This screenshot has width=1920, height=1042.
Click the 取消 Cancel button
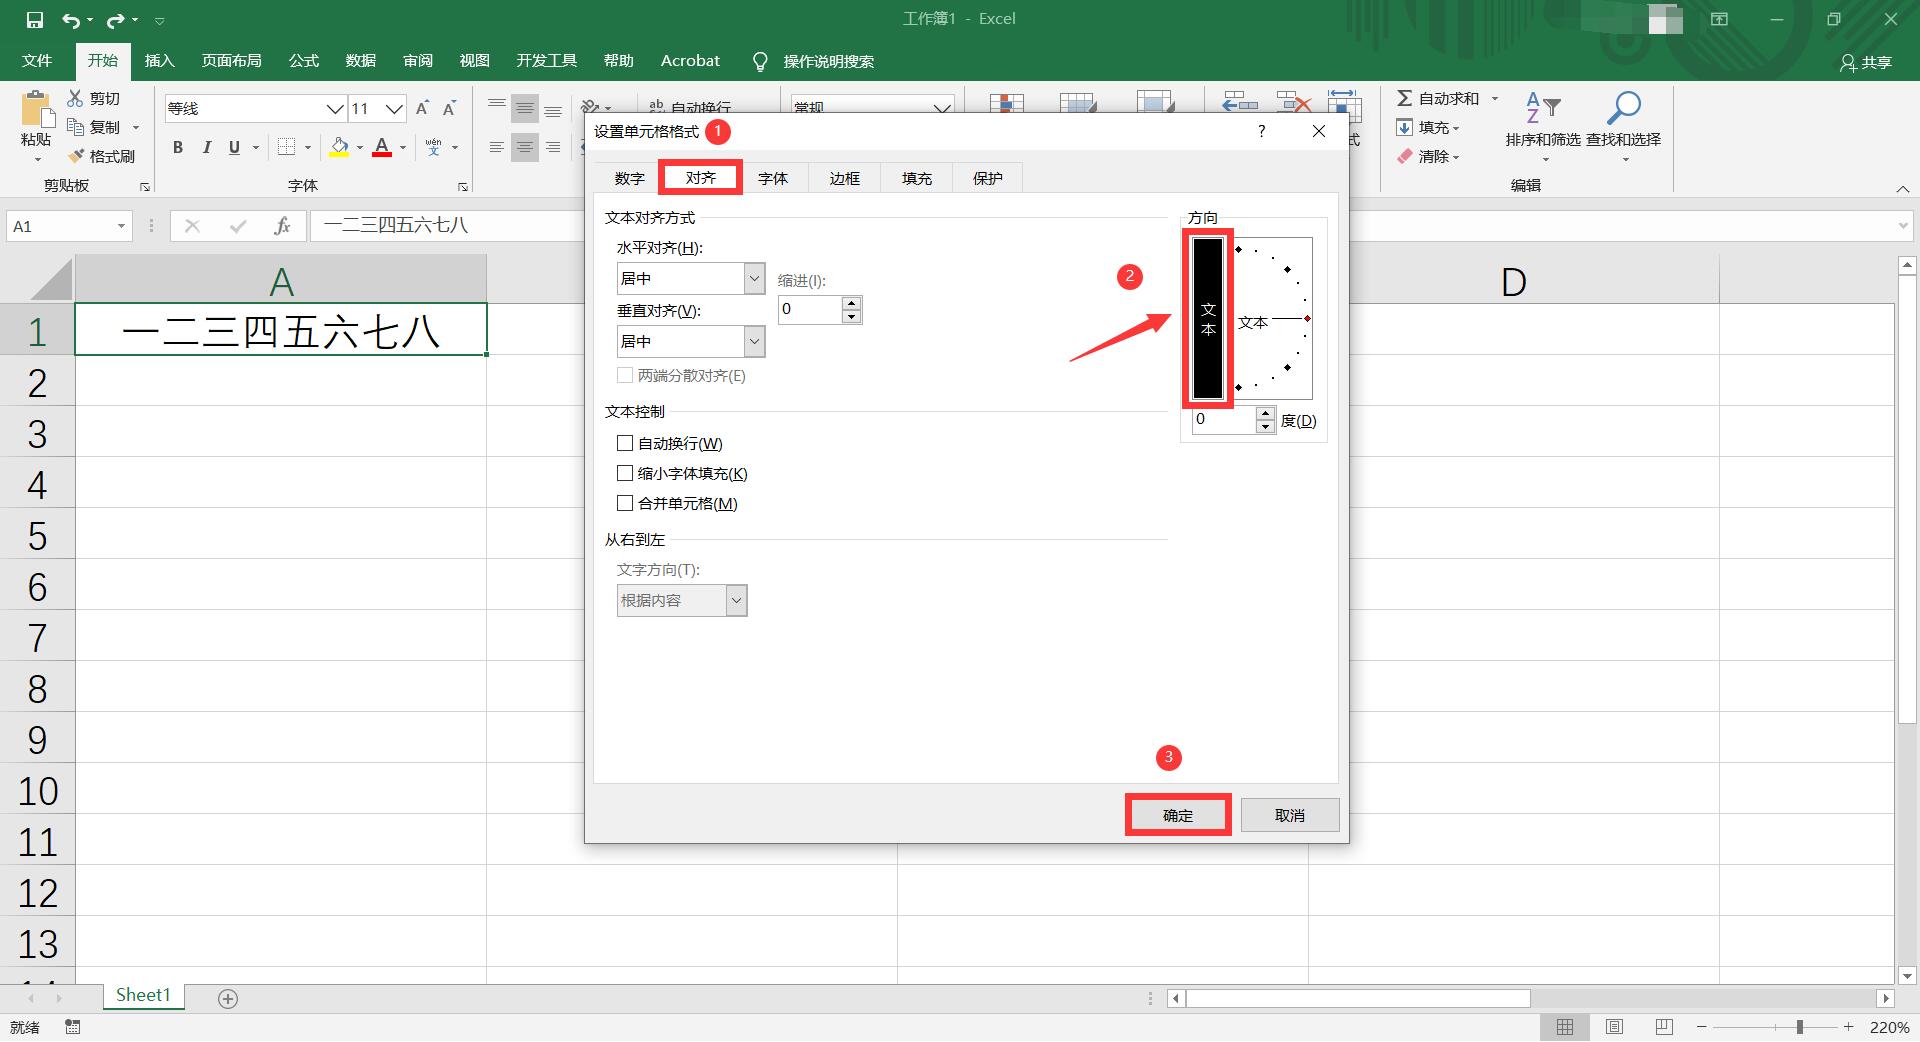[1290, 815]
